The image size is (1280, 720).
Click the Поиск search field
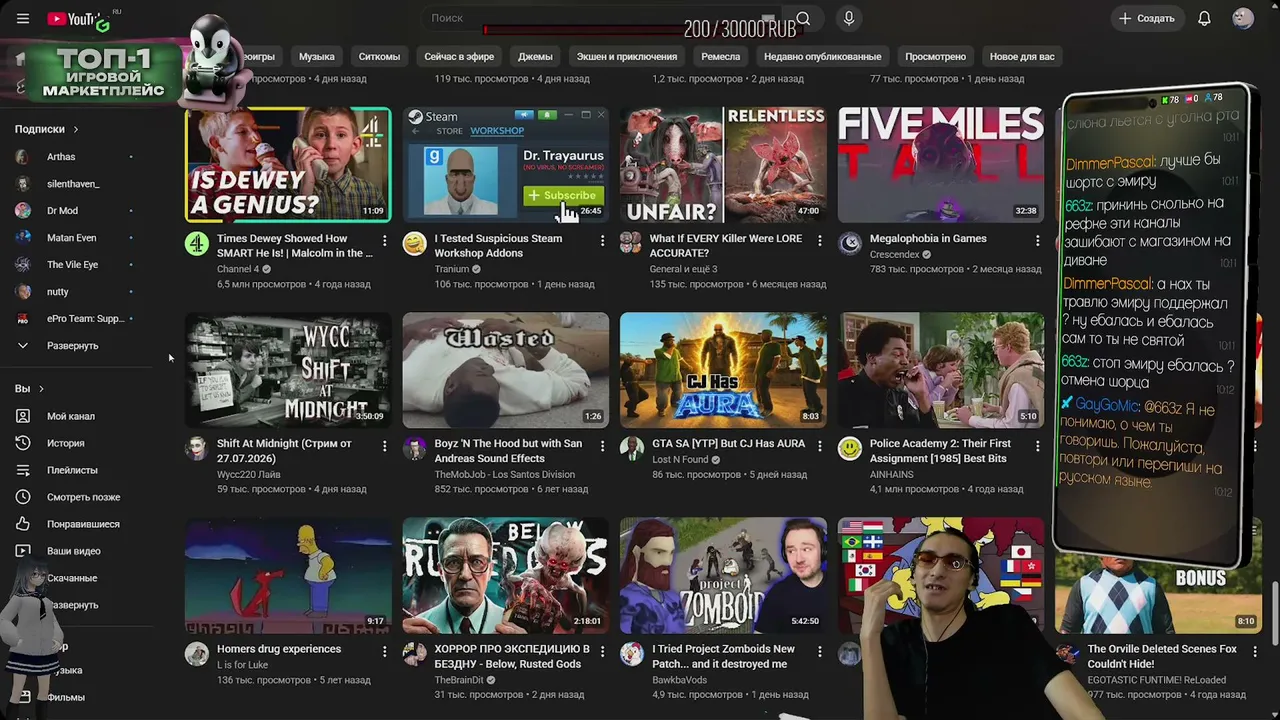tap(600, 18)
